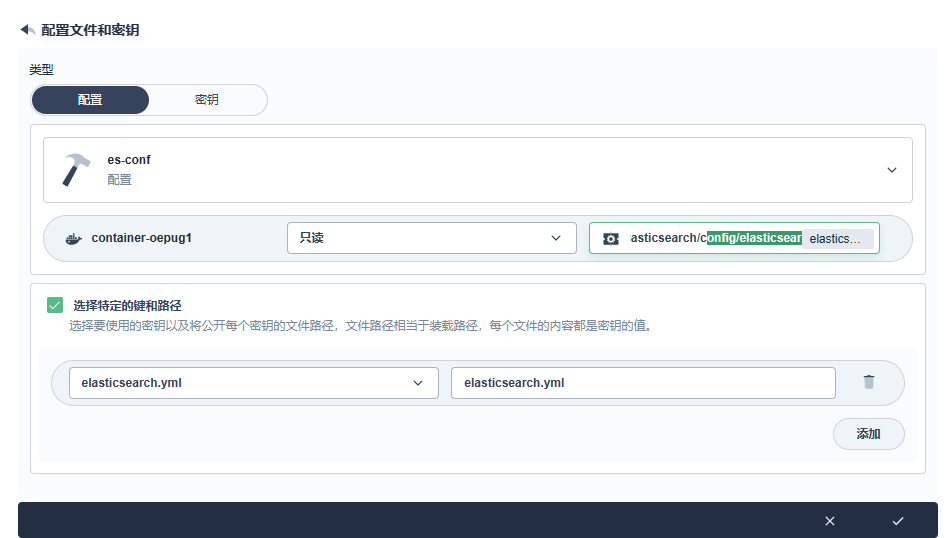Switch type to 密钥
947x538 pixels.
(207, 100)
